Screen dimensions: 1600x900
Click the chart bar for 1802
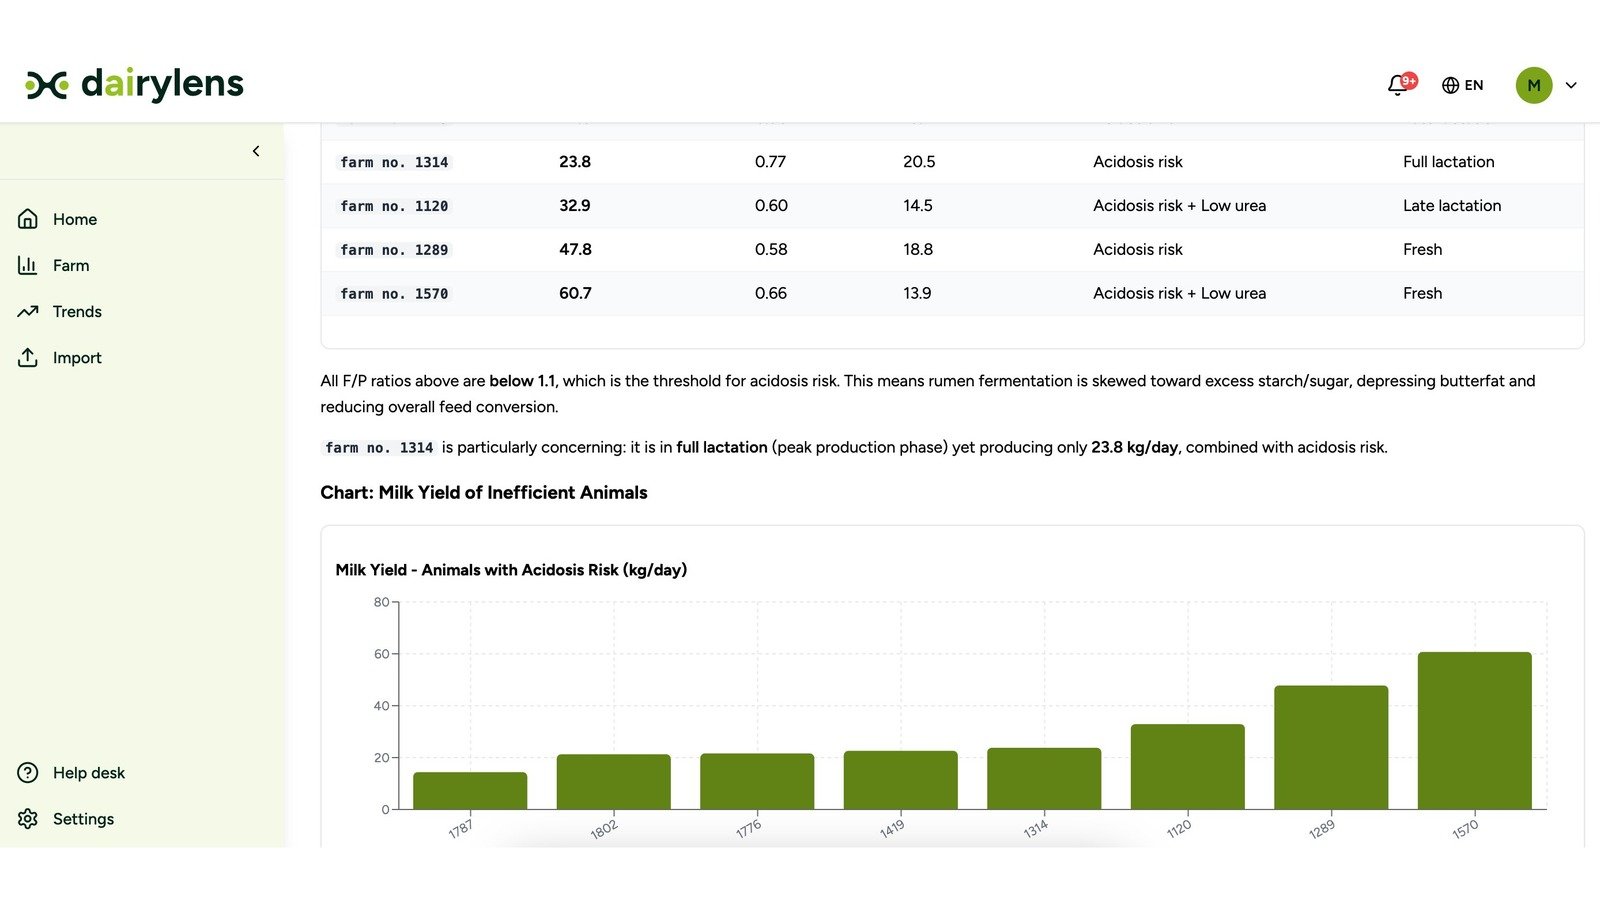[613, 782]
